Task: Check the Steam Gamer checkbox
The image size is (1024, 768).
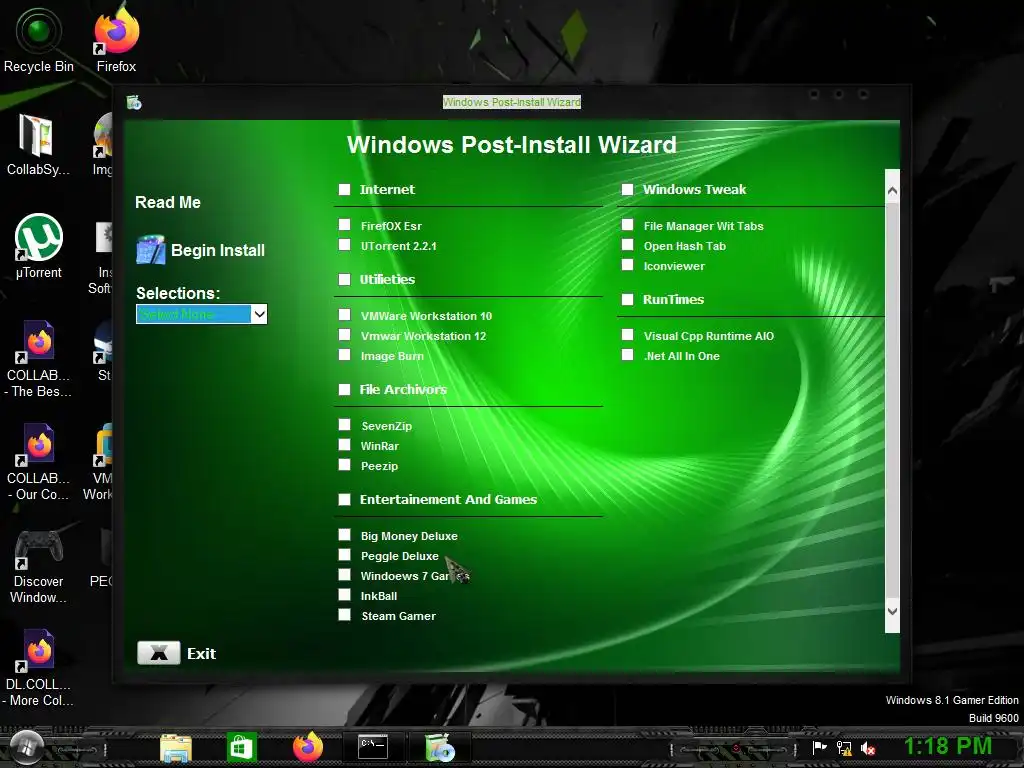Action: pos(344,615)
